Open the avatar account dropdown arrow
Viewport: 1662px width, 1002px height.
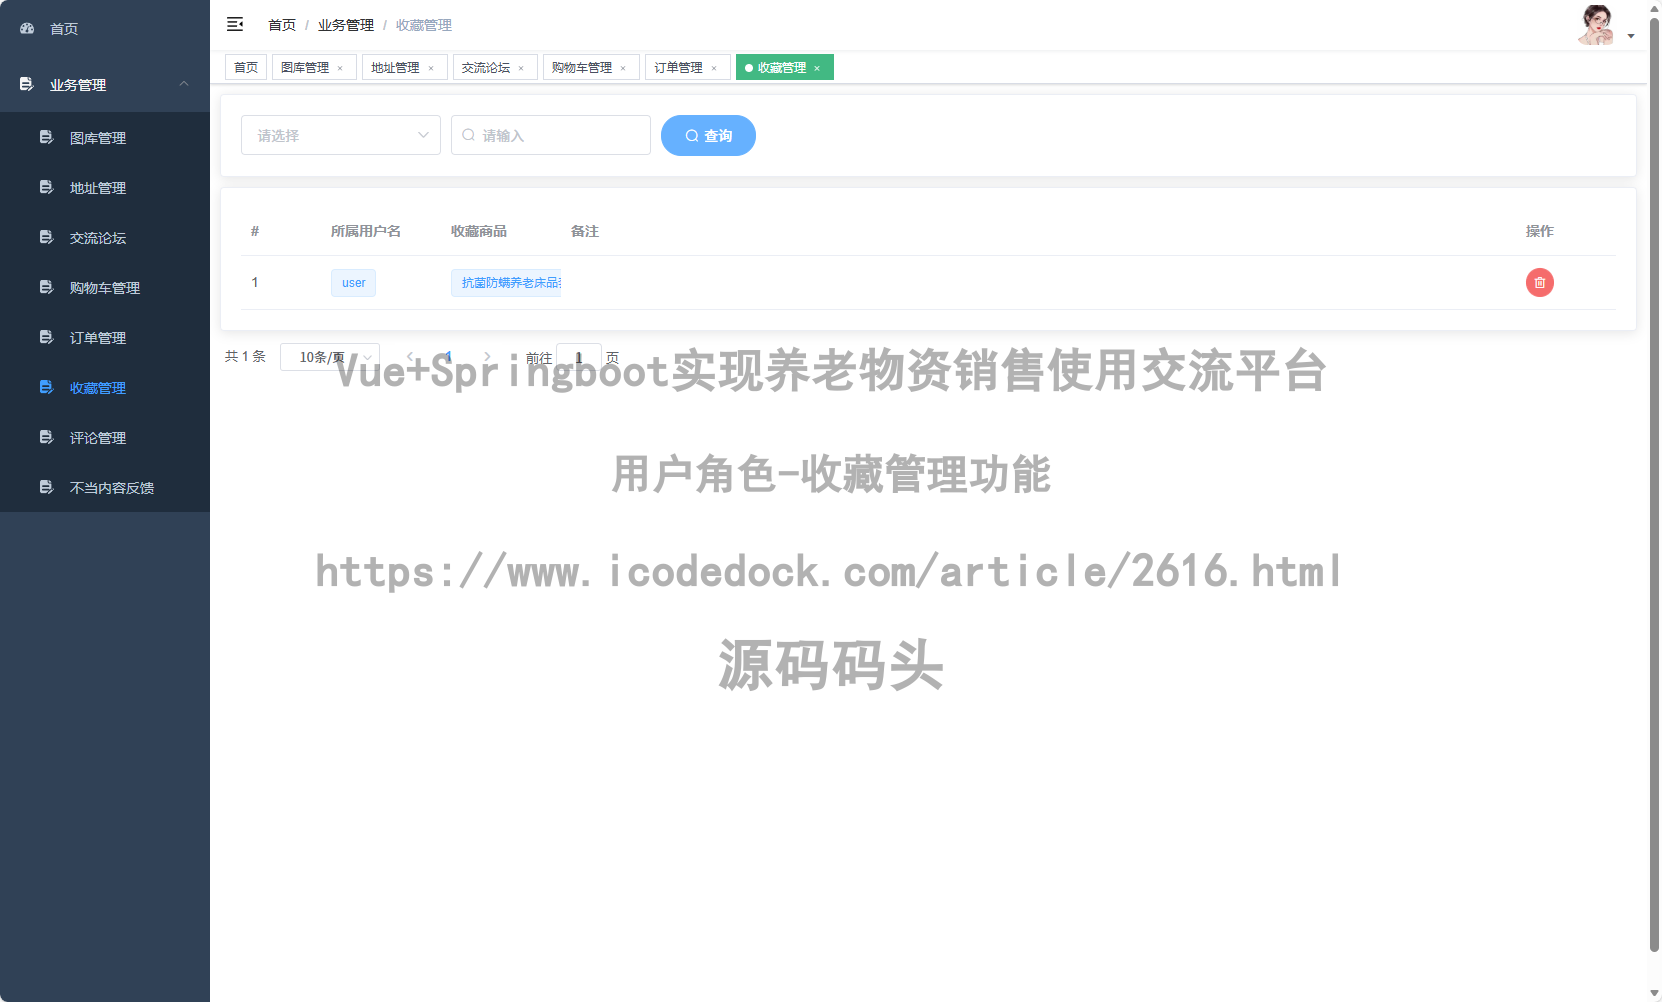pyautogui.click(x=1631, y=35)
